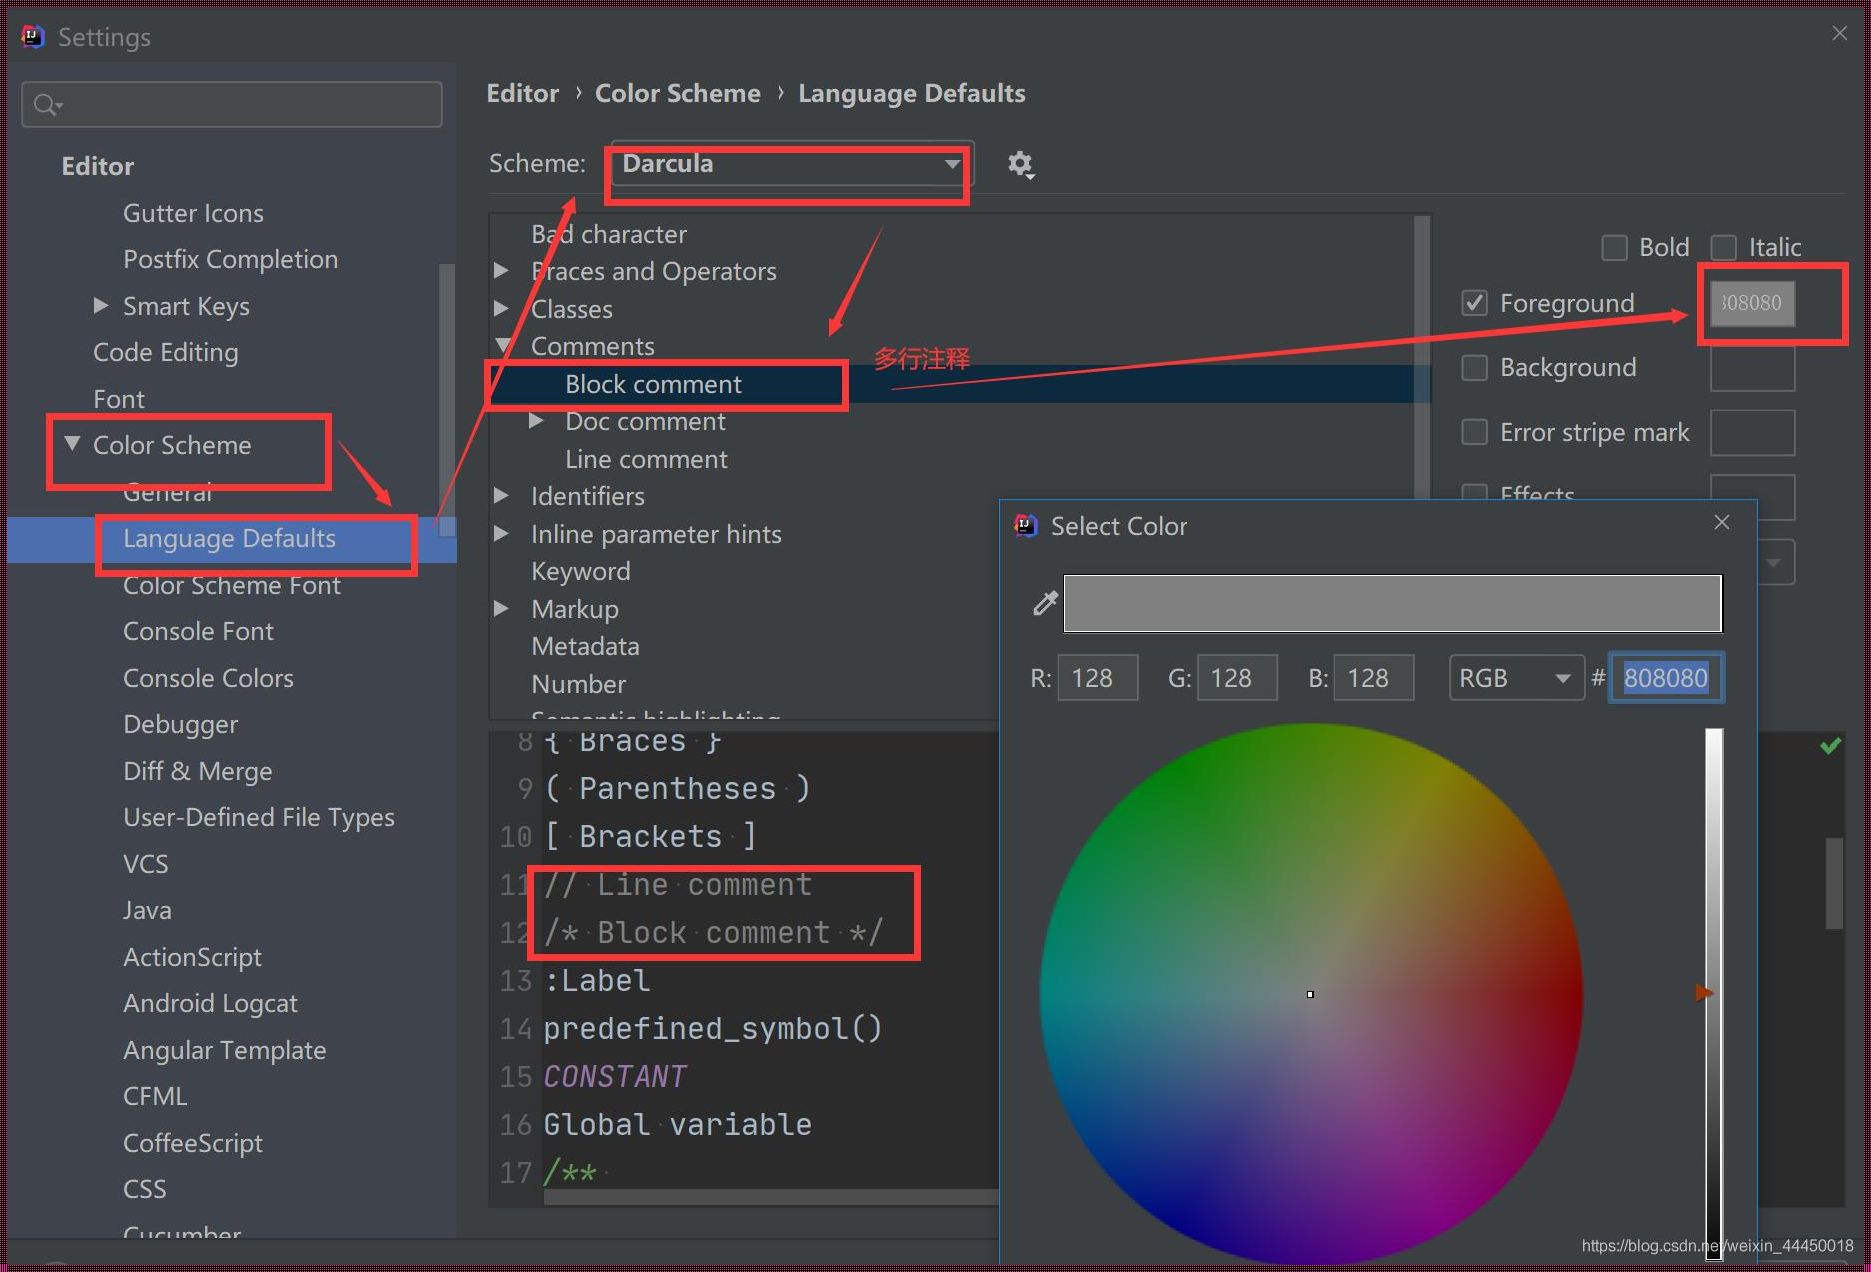Open VCS color settings

(x=145, y=864)
